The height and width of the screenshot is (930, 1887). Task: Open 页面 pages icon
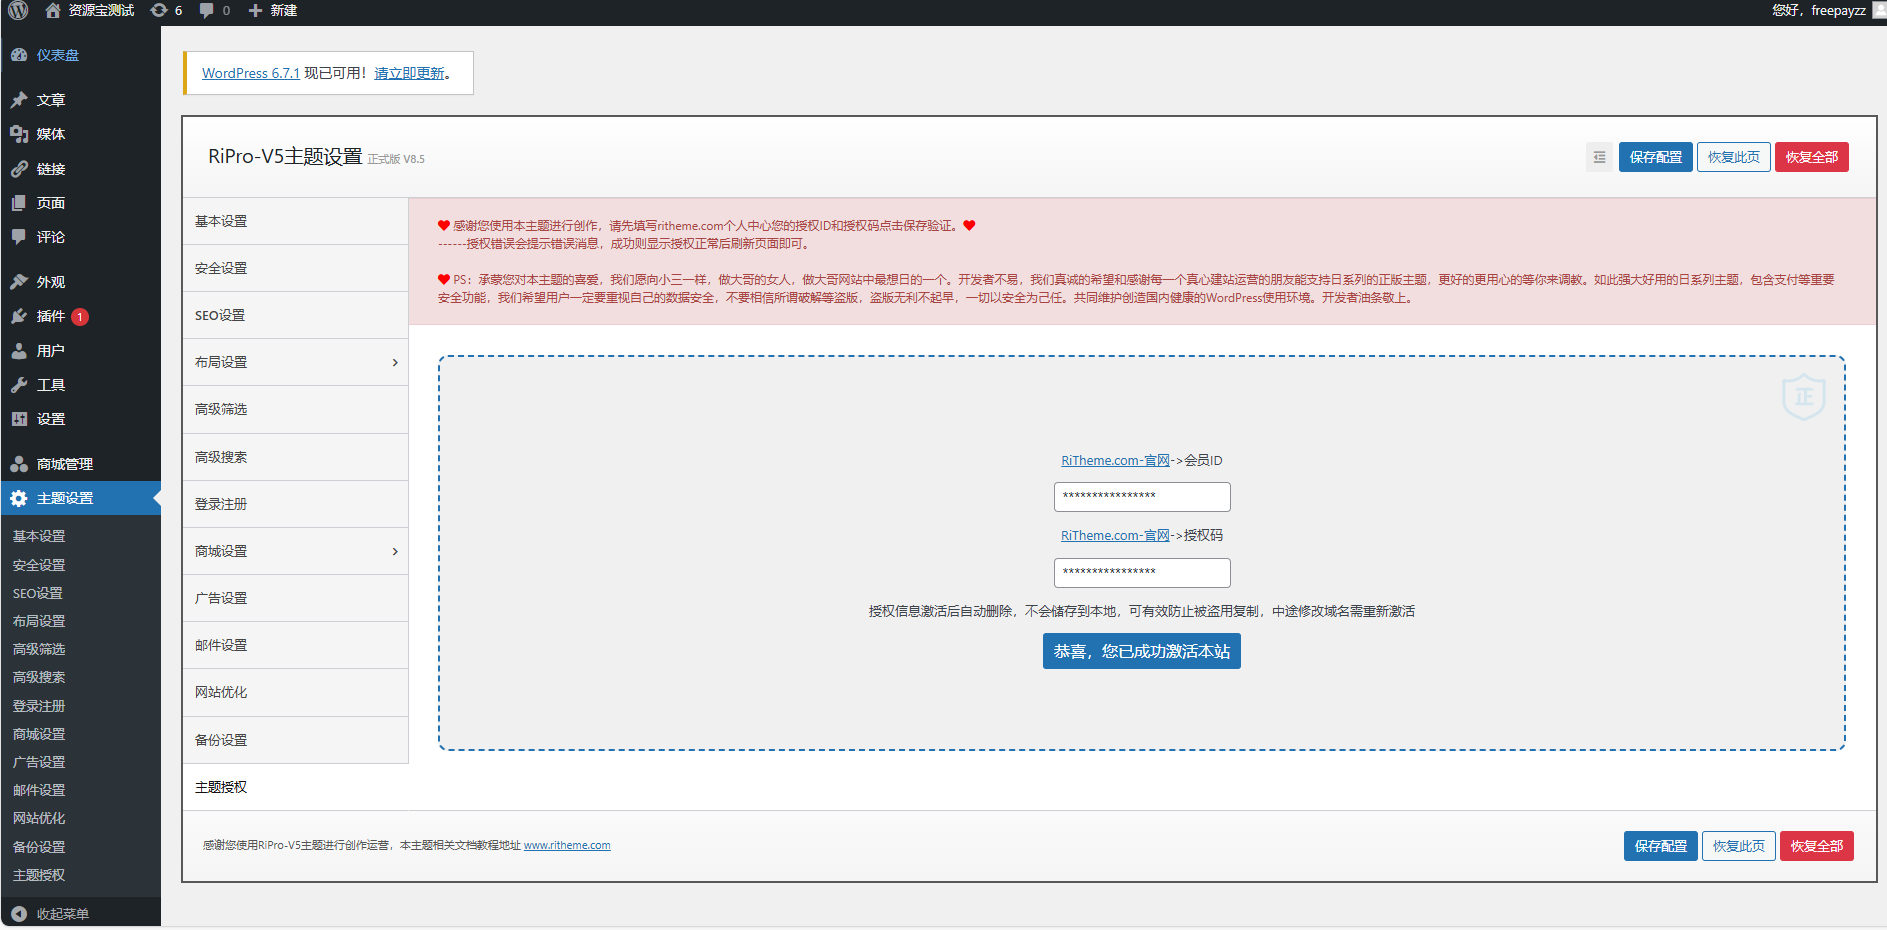tap(19, 203)
